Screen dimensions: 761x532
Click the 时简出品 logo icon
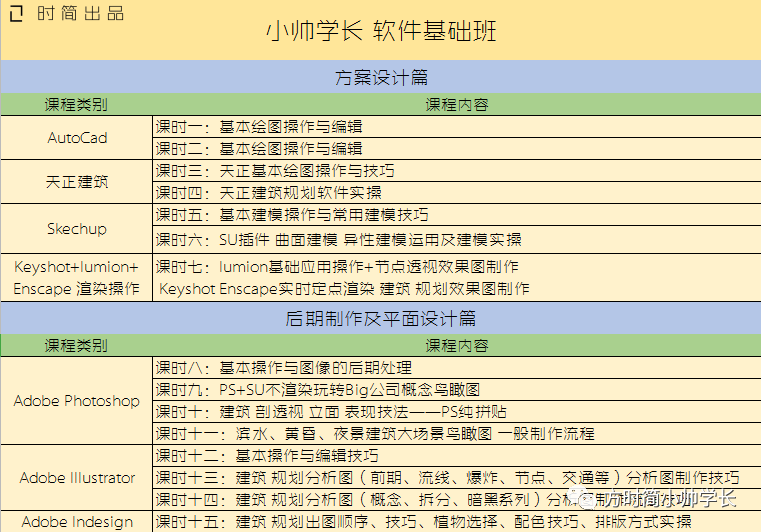click(x=16, y=14)
